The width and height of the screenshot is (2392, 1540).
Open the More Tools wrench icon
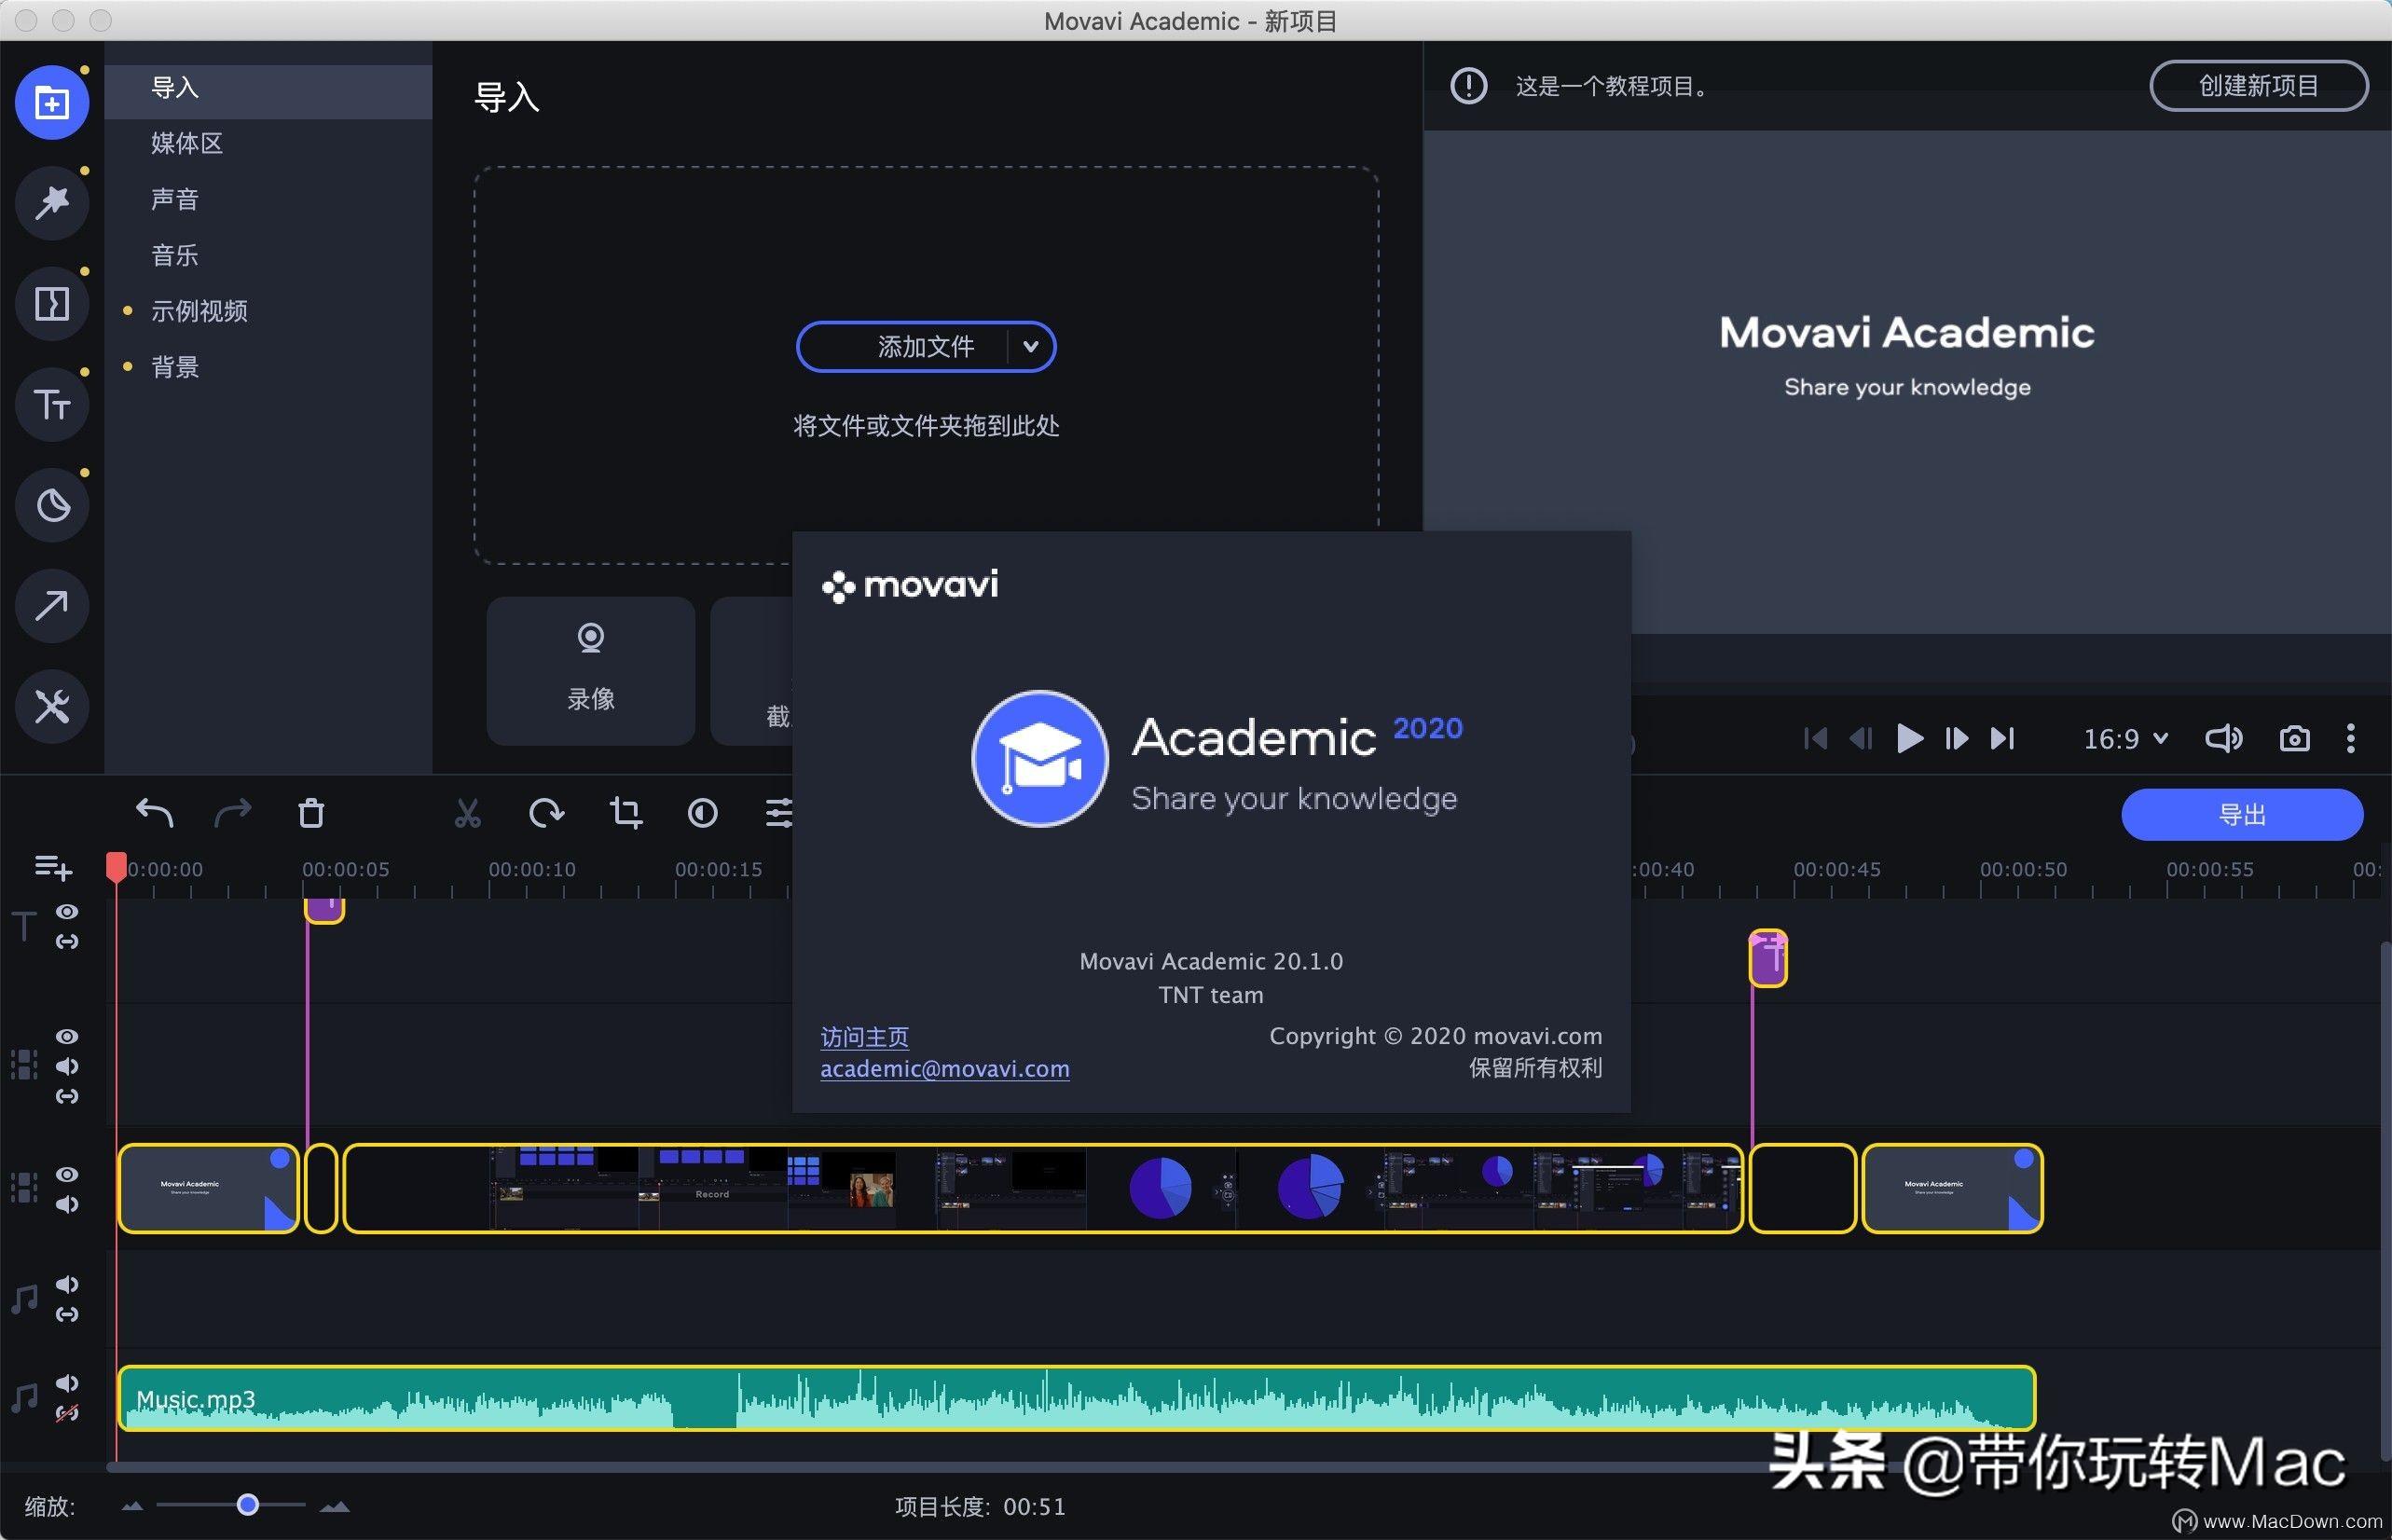pos(52,707)
